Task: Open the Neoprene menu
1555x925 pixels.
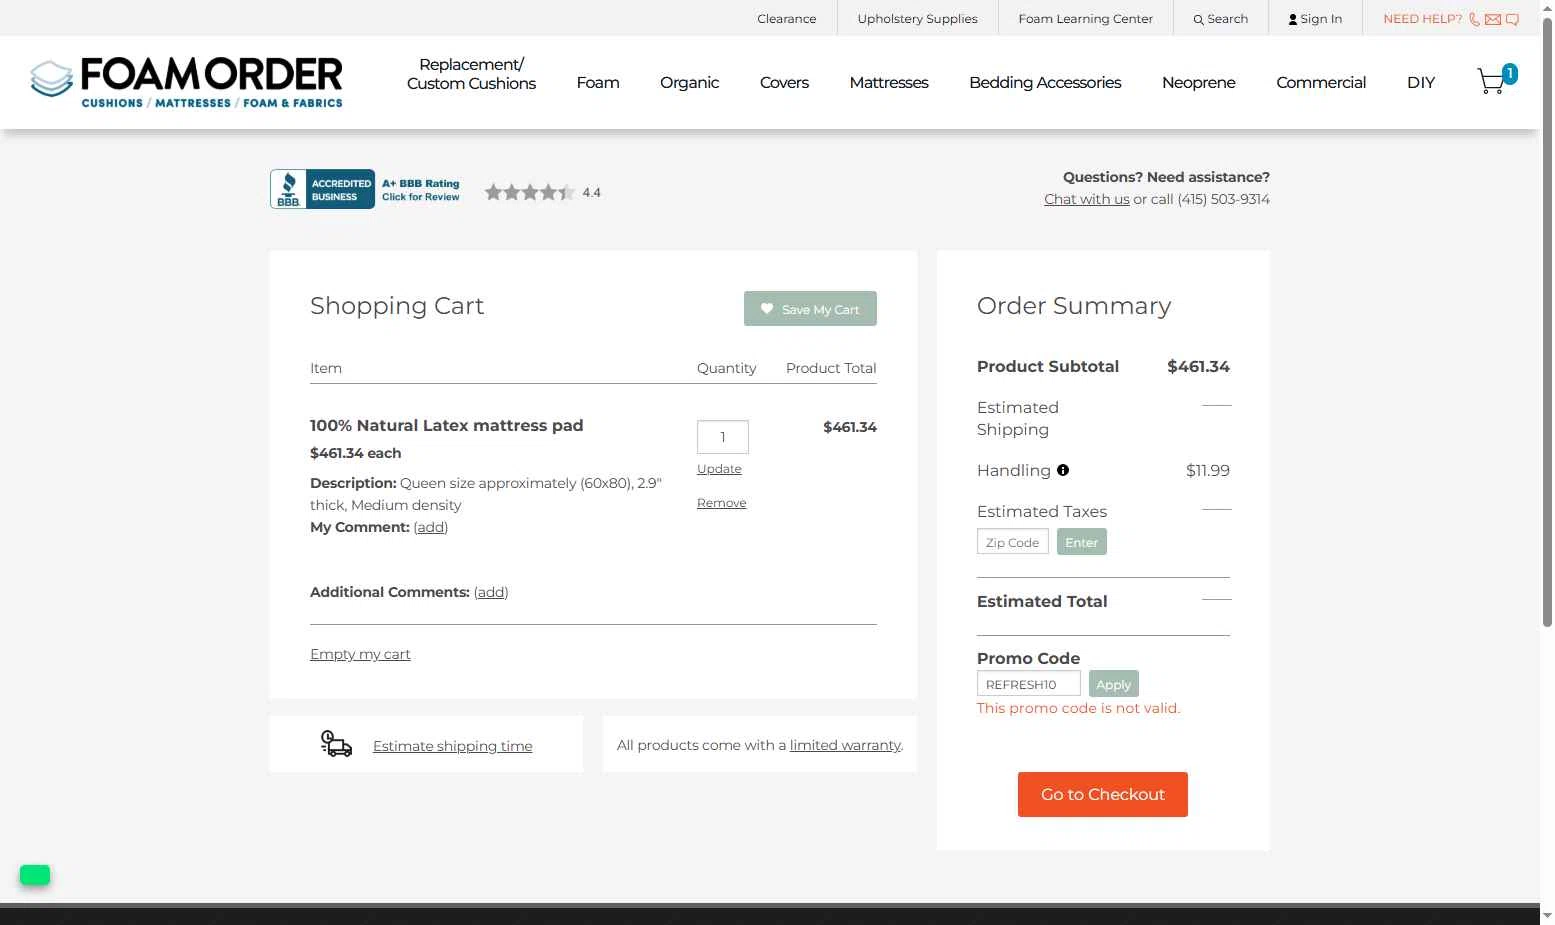Action: [x=1198, y=82]
